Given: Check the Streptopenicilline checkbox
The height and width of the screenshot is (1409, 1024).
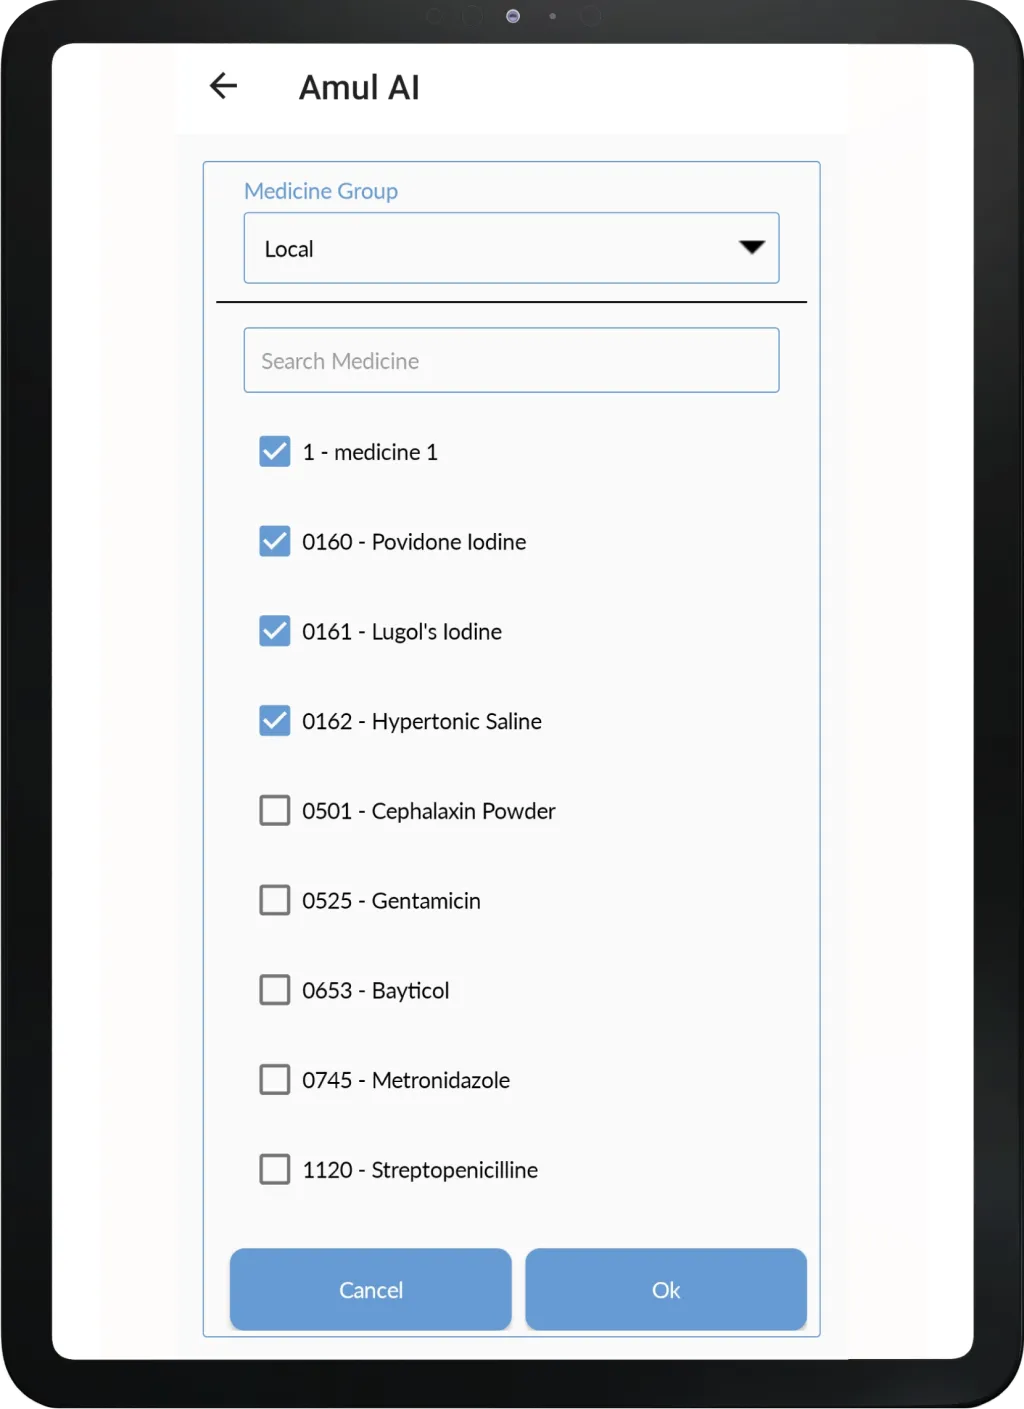Looking at the screenshot, I should pos(275,1170).
